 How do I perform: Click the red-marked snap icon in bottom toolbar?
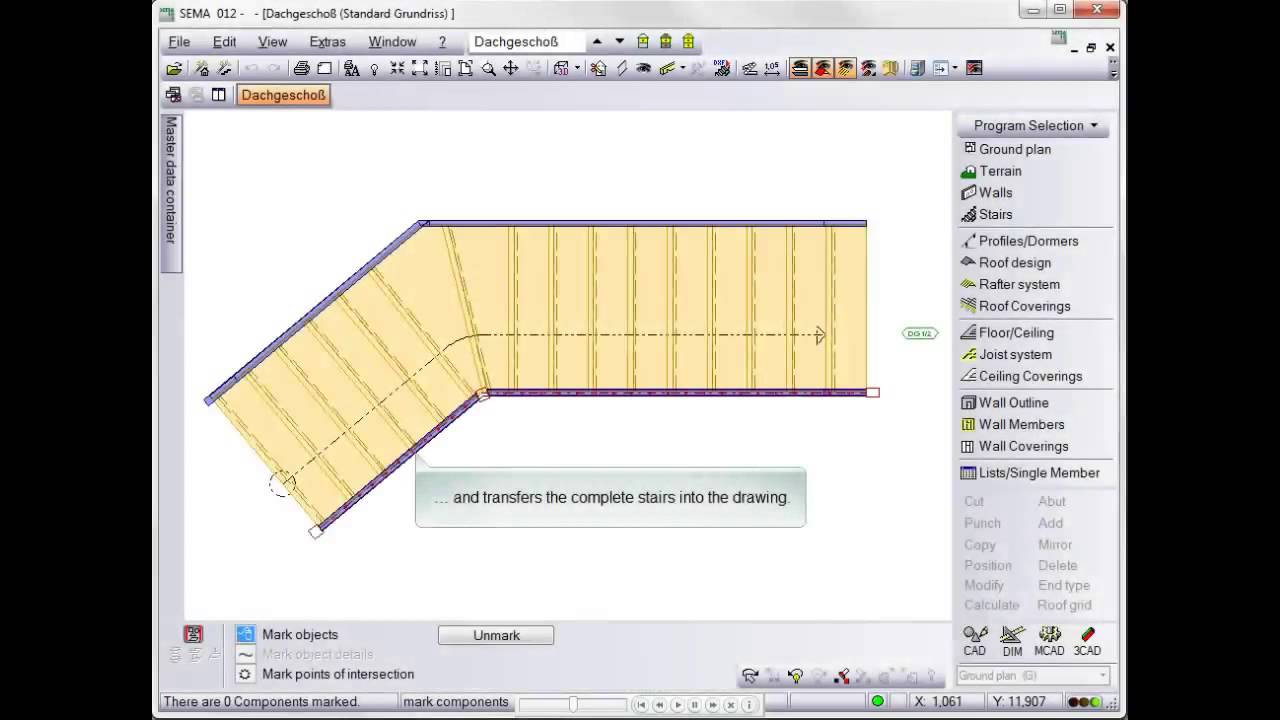pos(841,677)
